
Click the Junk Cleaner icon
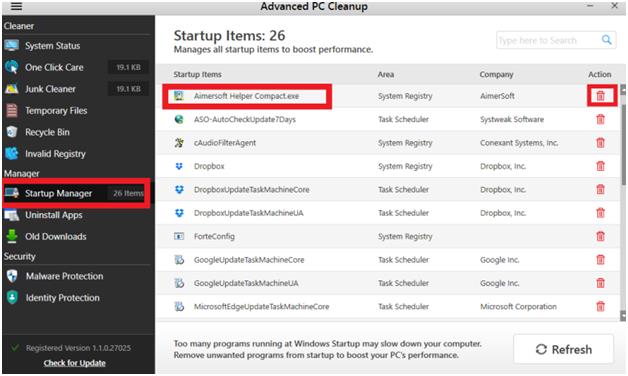pos(12,88)
